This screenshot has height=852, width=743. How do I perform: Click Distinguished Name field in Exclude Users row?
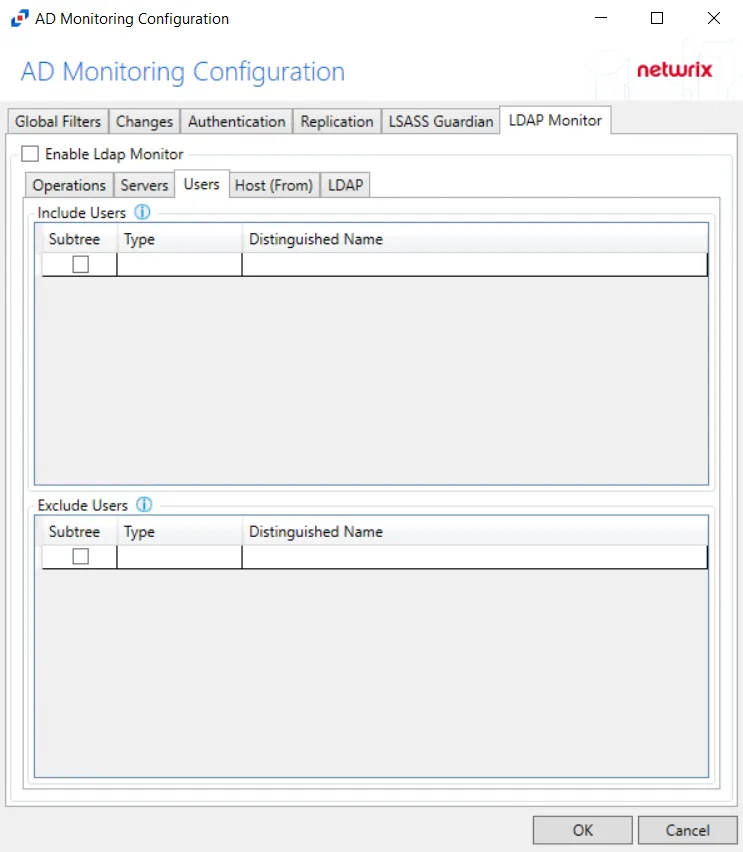(474, 556)
